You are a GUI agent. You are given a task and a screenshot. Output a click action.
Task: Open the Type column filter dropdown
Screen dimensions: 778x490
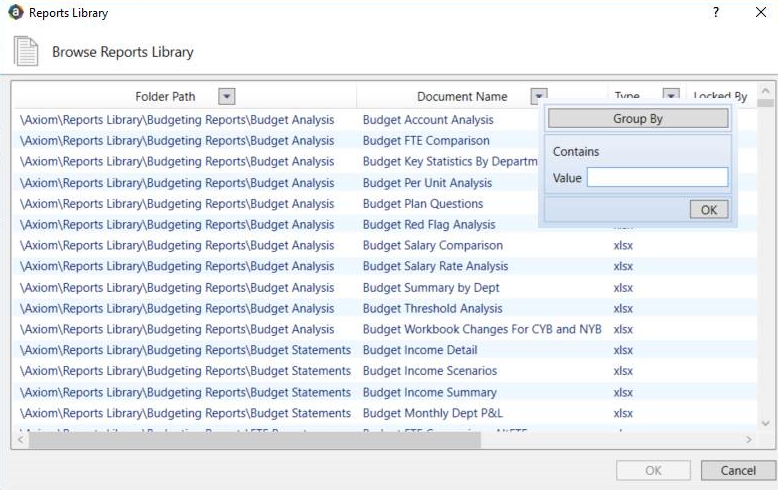(671, 97)
